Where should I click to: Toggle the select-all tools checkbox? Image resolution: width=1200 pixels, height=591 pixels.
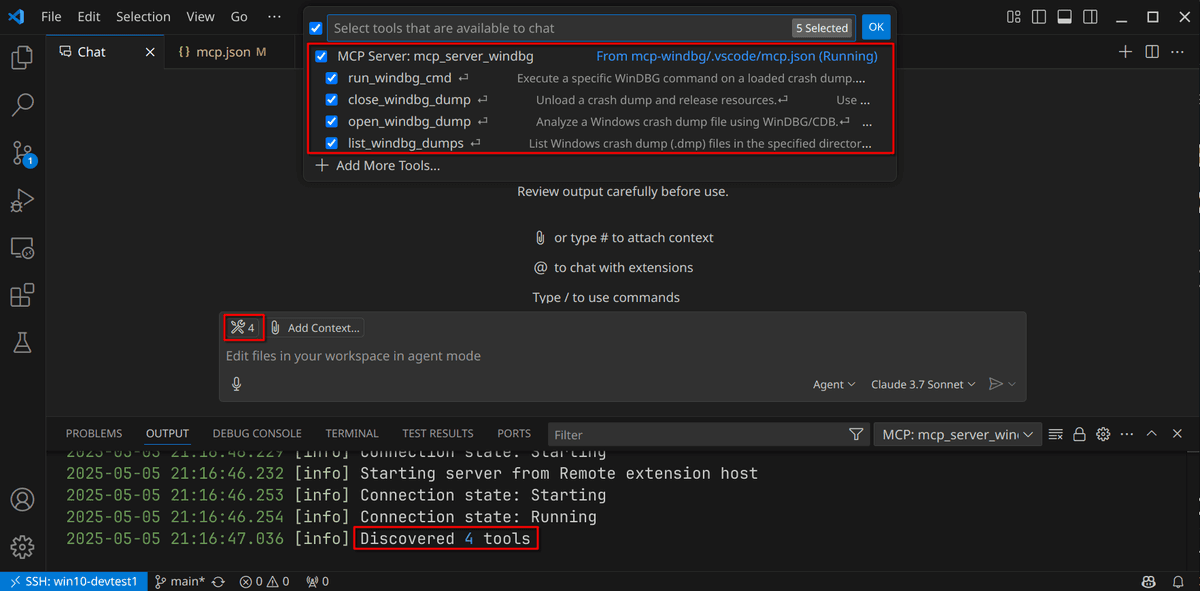tap(316, 28)
